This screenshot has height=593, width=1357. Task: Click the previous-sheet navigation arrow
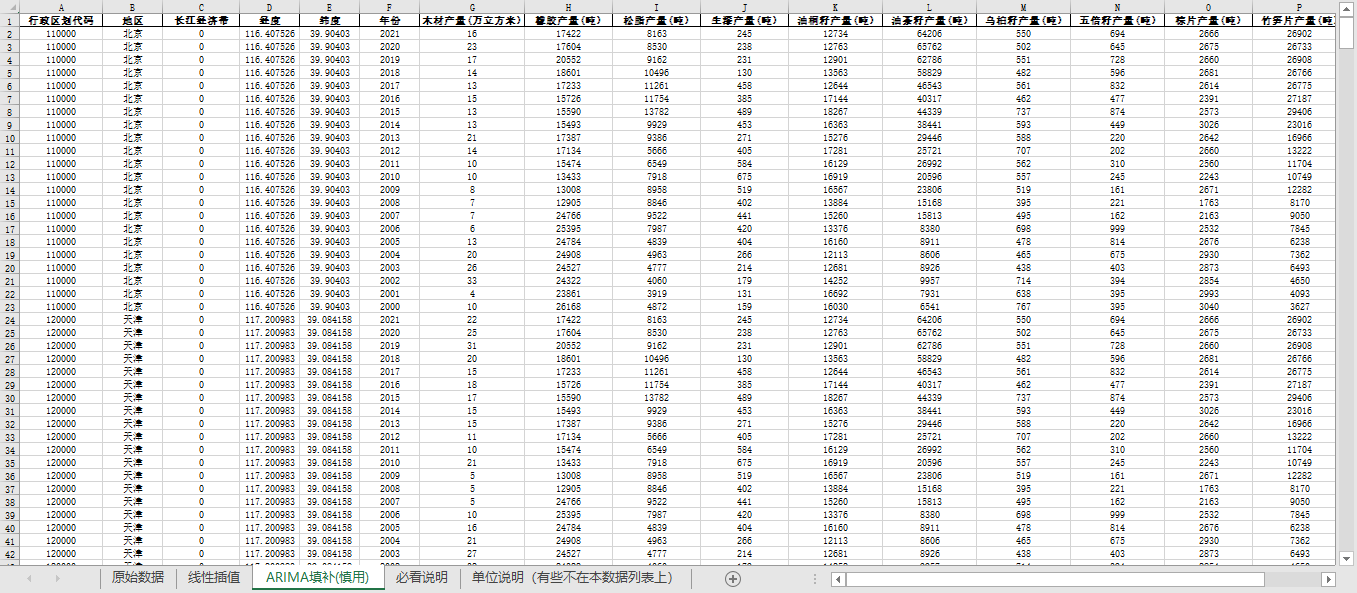29,578
